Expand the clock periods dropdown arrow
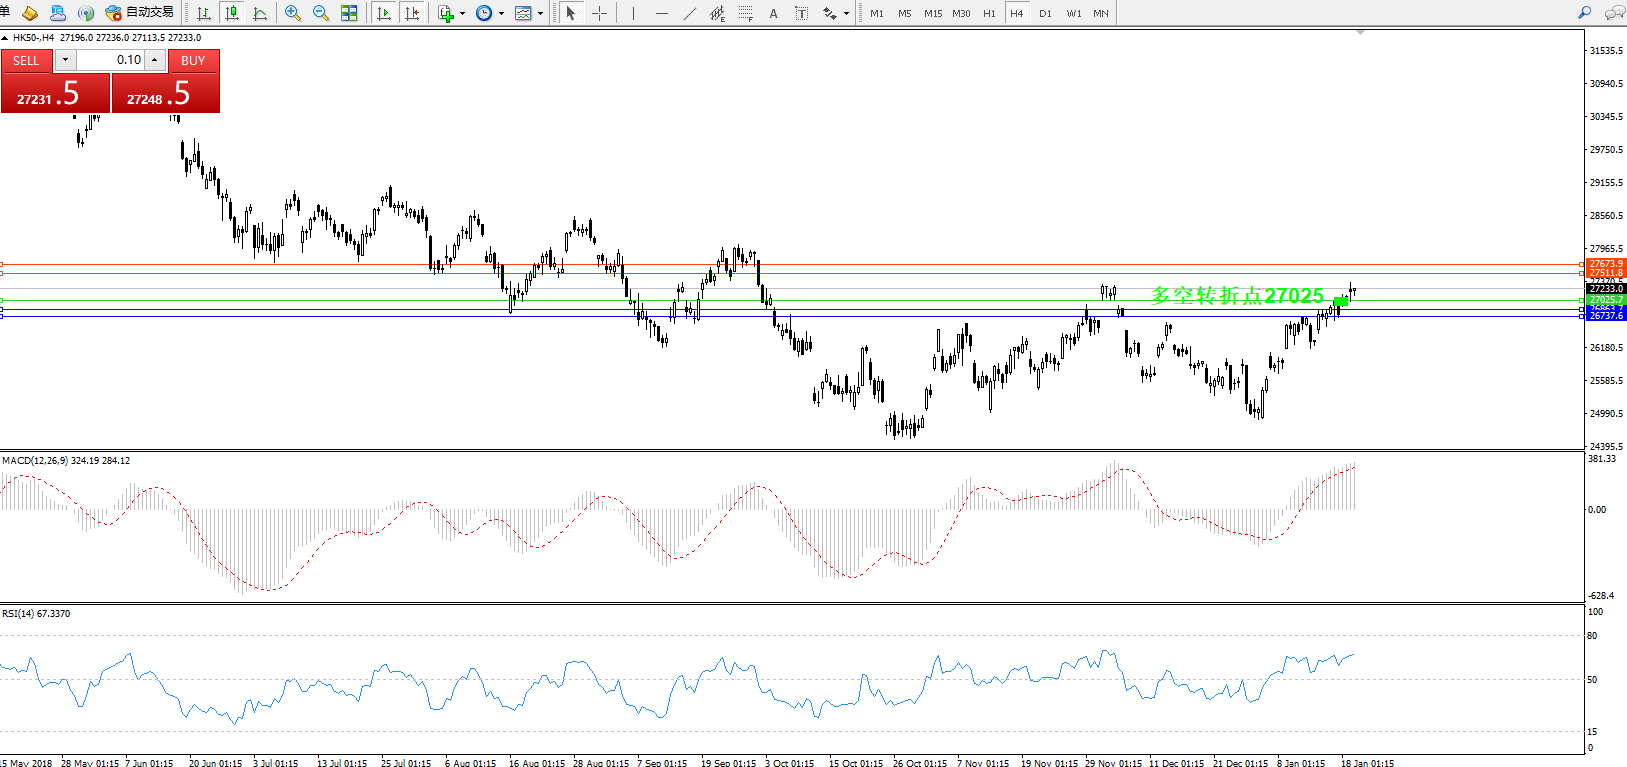 (501, 14)
